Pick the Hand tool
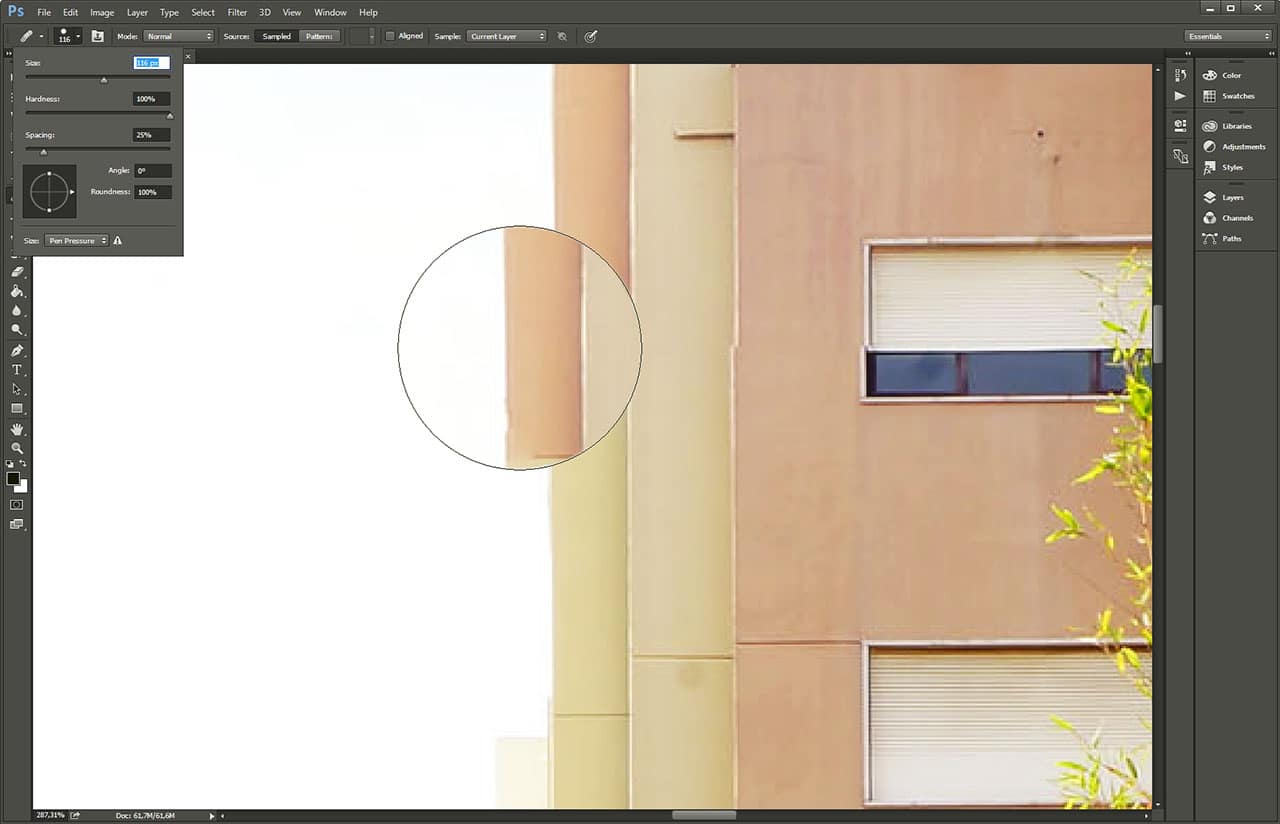Image resolution: width=1280 pixels, height=824 pixels. (16, 429)
